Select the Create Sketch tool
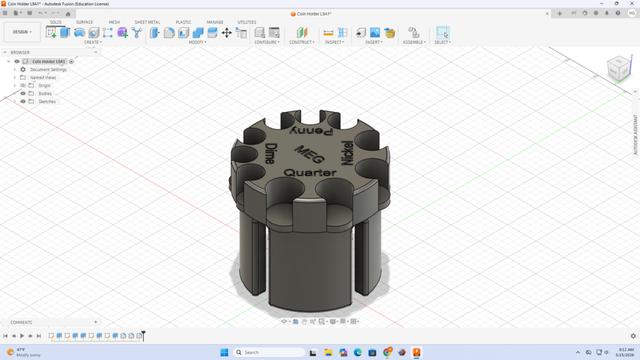The width and height of the screenshot is (640, 360). [51, 32]
